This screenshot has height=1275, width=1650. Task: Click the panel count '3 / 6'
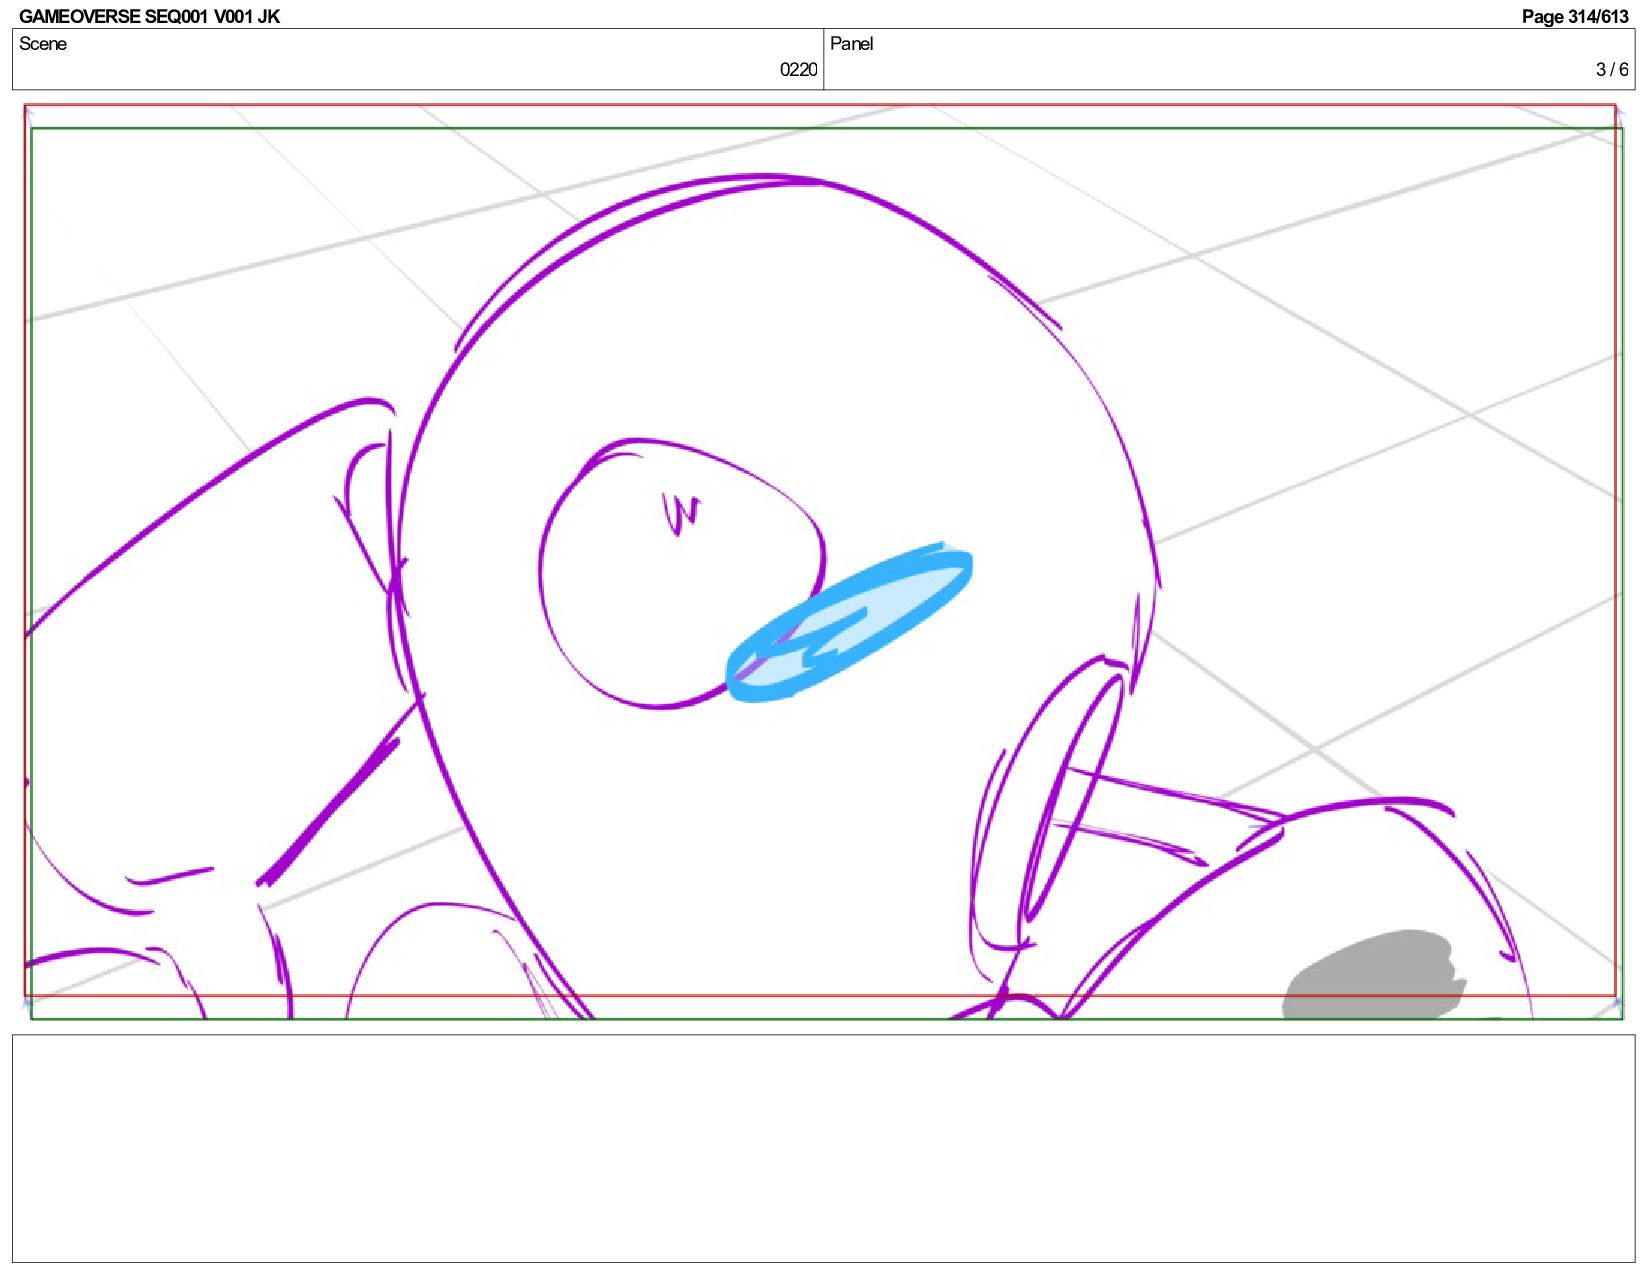(1612, 69)
